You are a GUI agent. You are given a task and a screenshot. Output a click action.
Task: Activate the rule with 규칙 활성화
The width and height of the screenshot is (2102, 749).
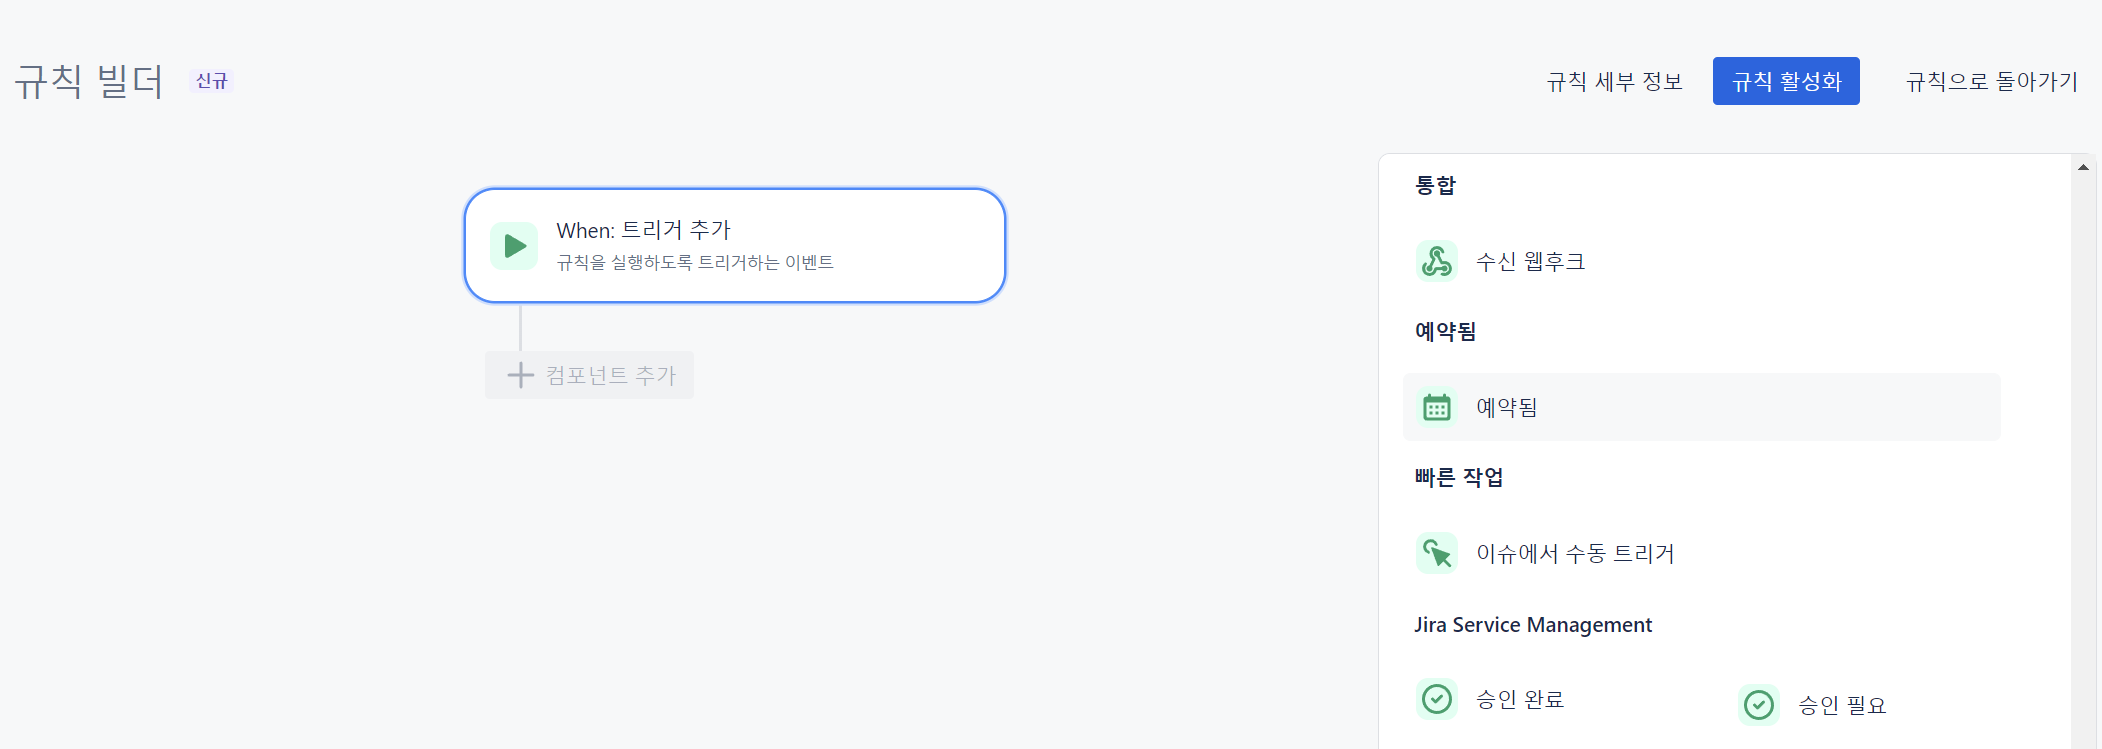pos(1786,81)
